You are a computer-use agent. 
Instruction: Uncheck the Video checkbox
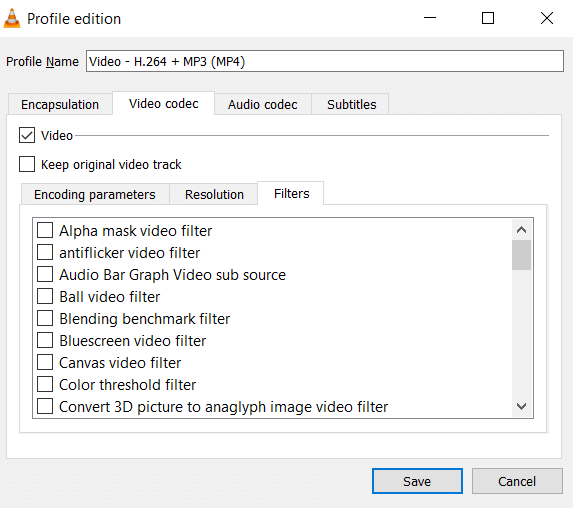click(27, 135)
